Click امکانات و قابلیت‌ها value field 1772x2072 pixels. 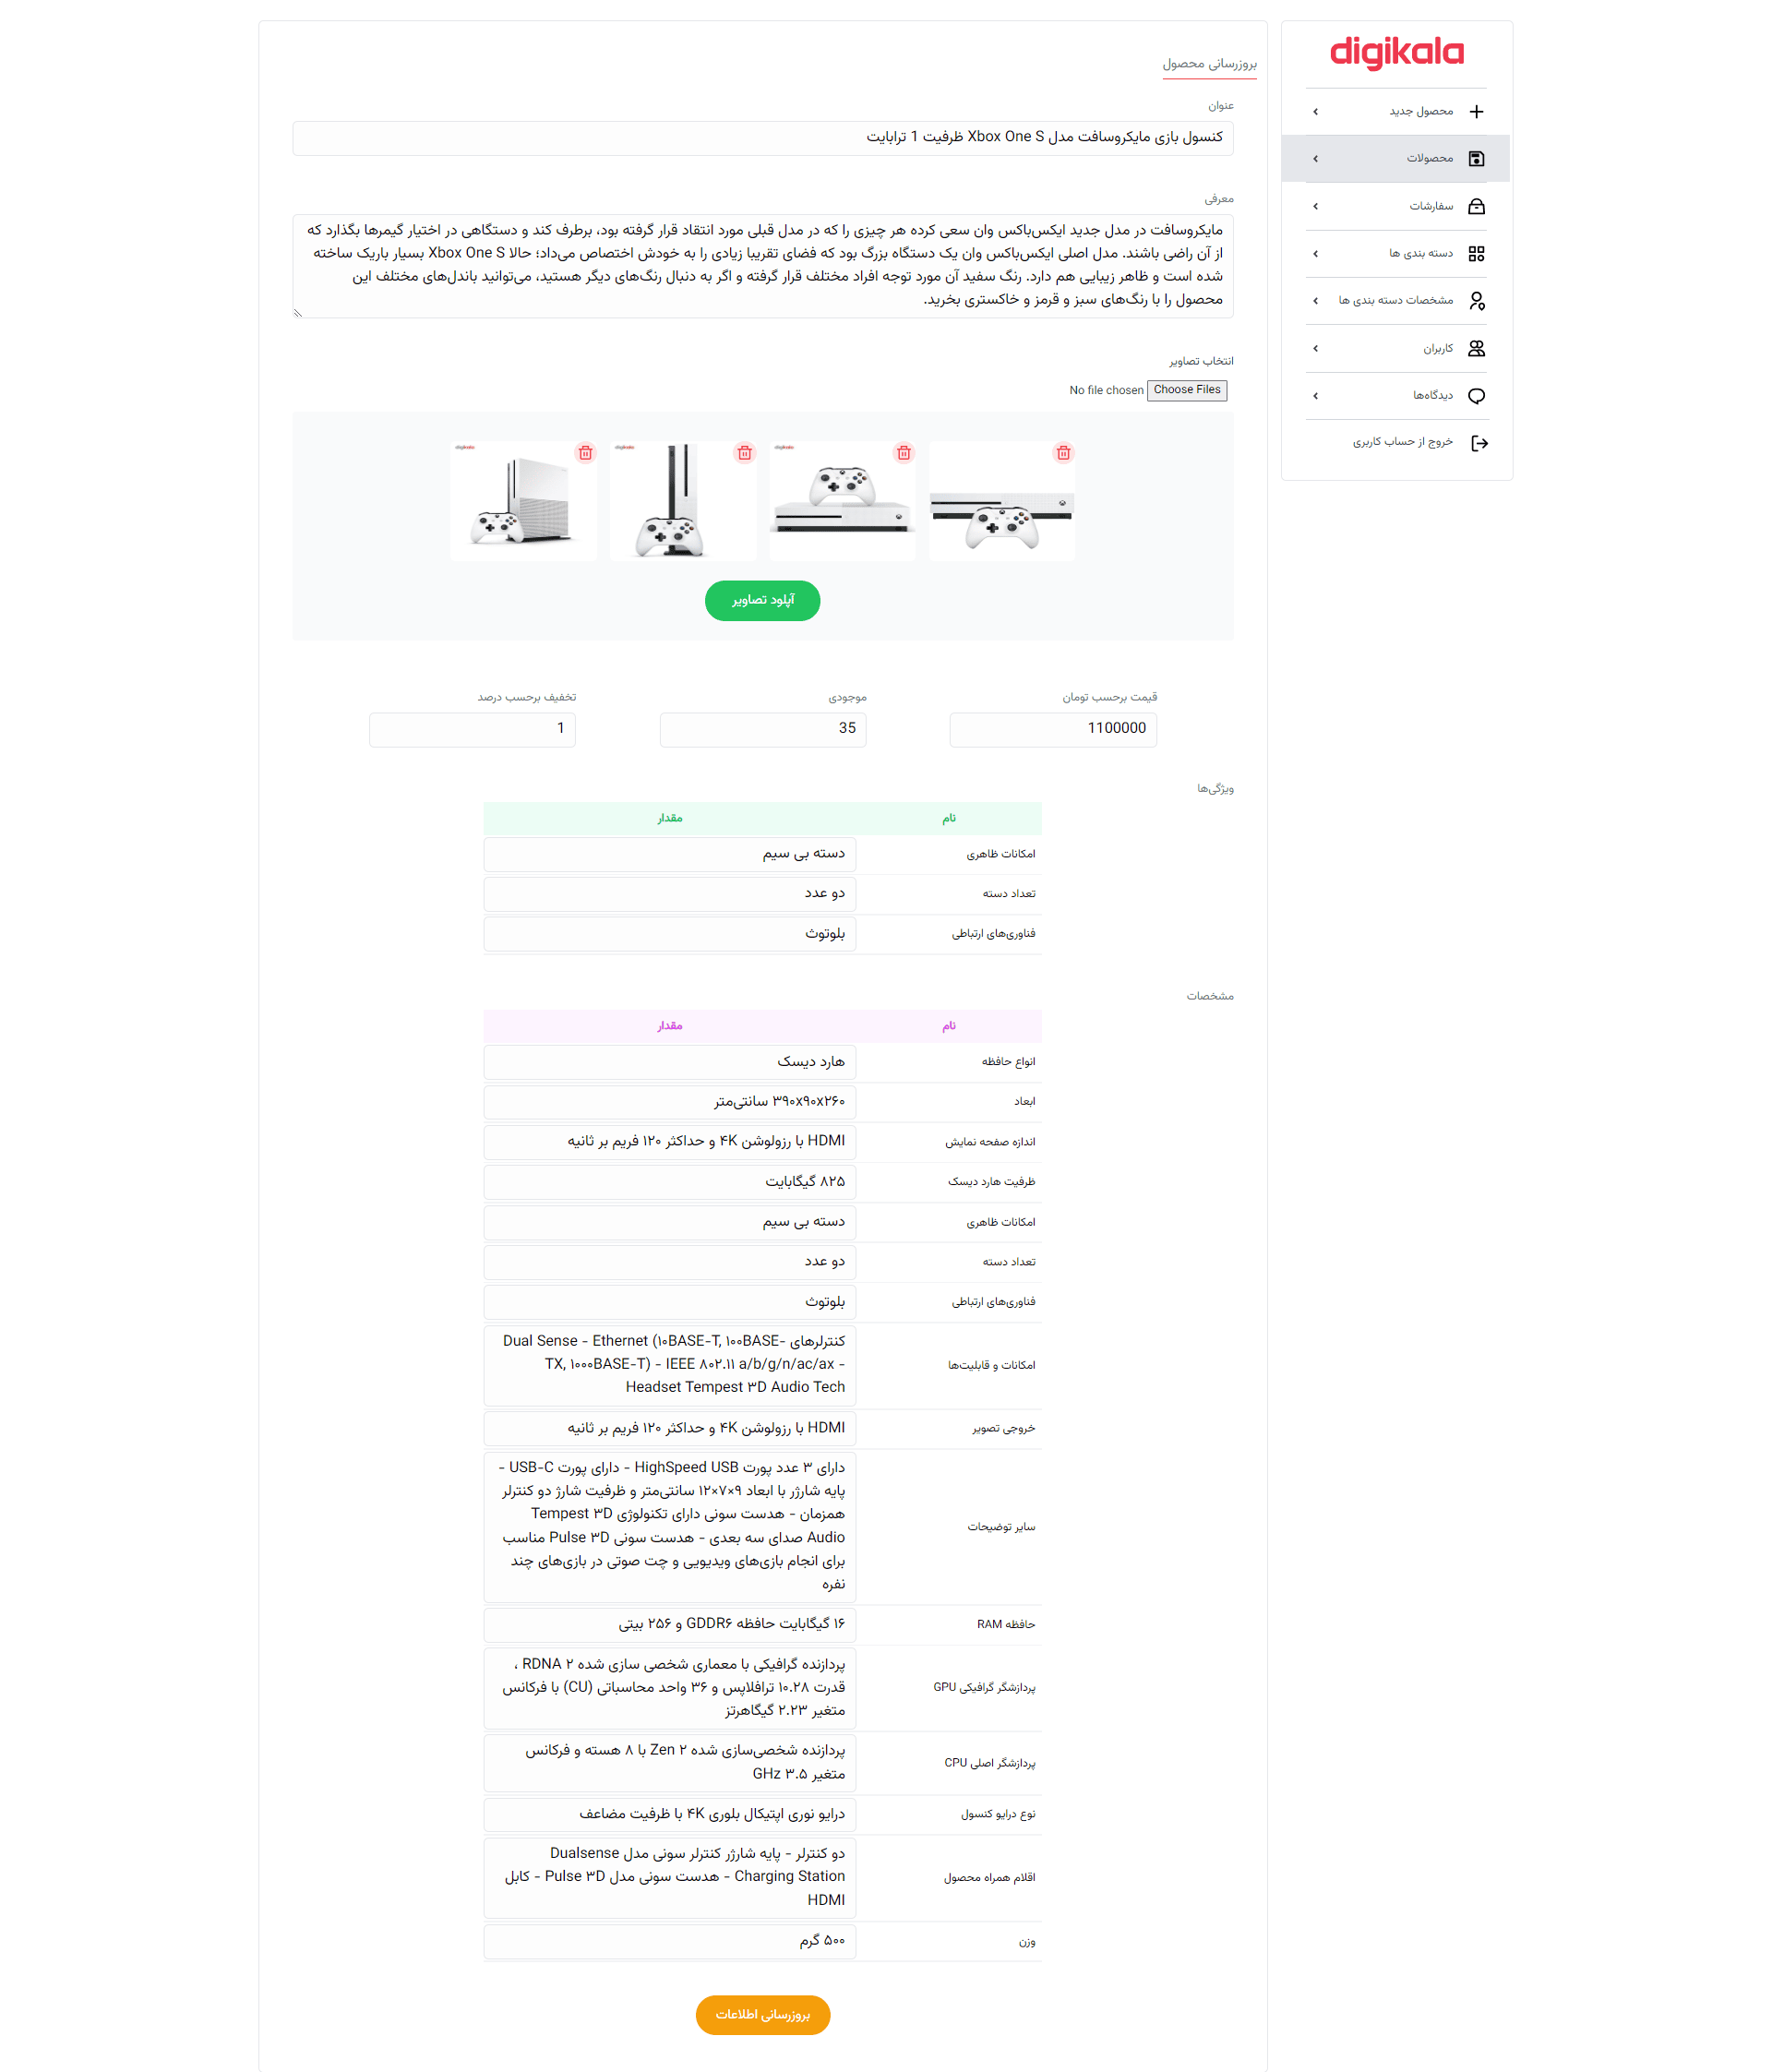[670, 1365]
